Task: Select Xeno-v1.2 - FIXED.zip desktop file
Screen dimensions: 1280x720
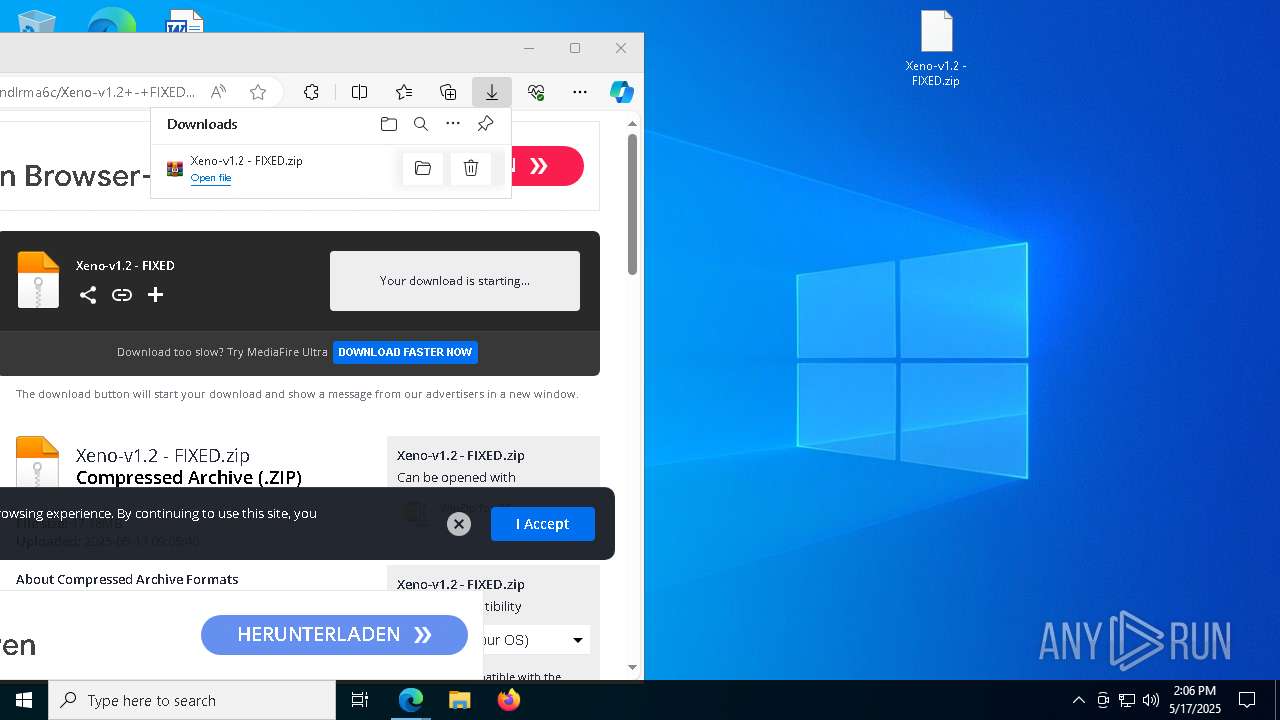Action: point(936,48)
